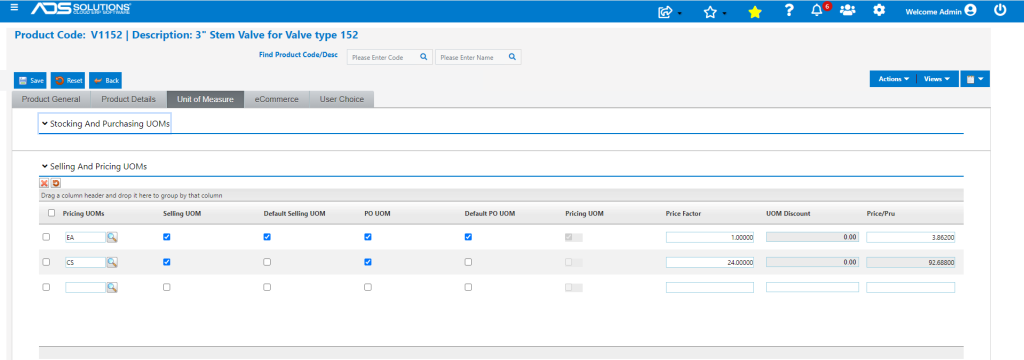Click the users group icon
1024x360 pixels.
(847, 10)
